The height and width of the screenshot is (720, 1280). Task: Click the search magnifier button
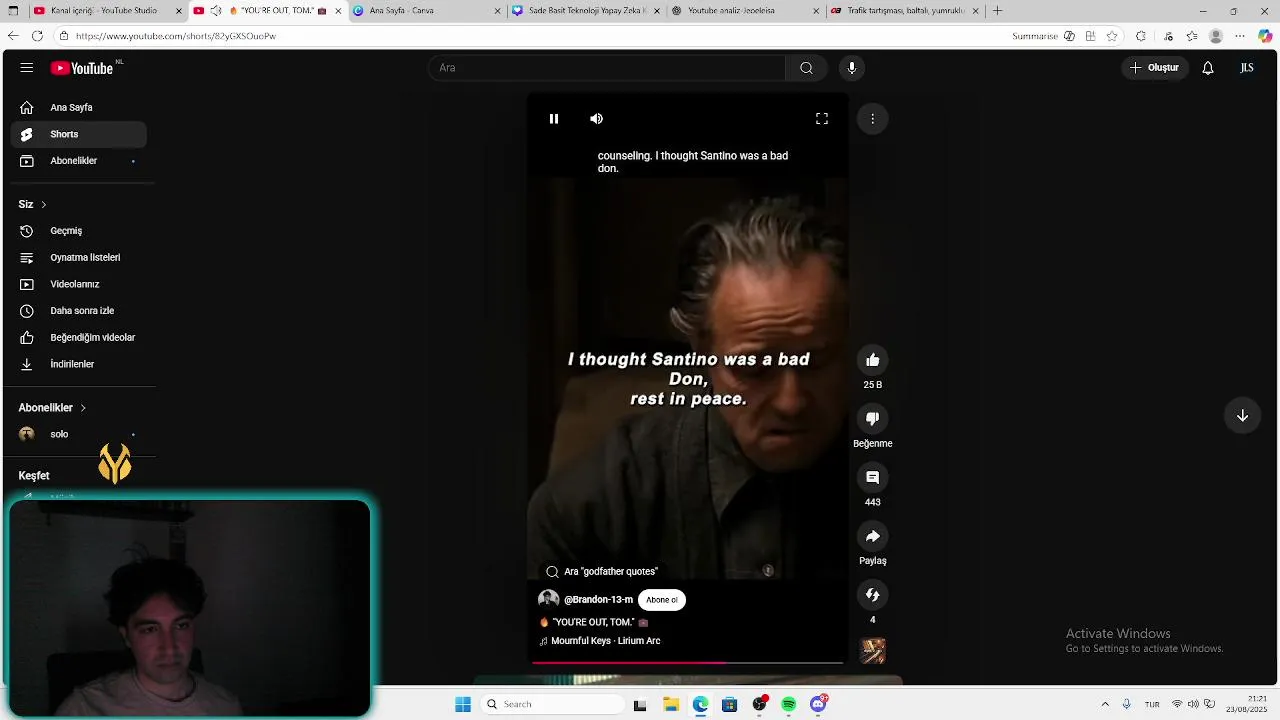point(806,68)
